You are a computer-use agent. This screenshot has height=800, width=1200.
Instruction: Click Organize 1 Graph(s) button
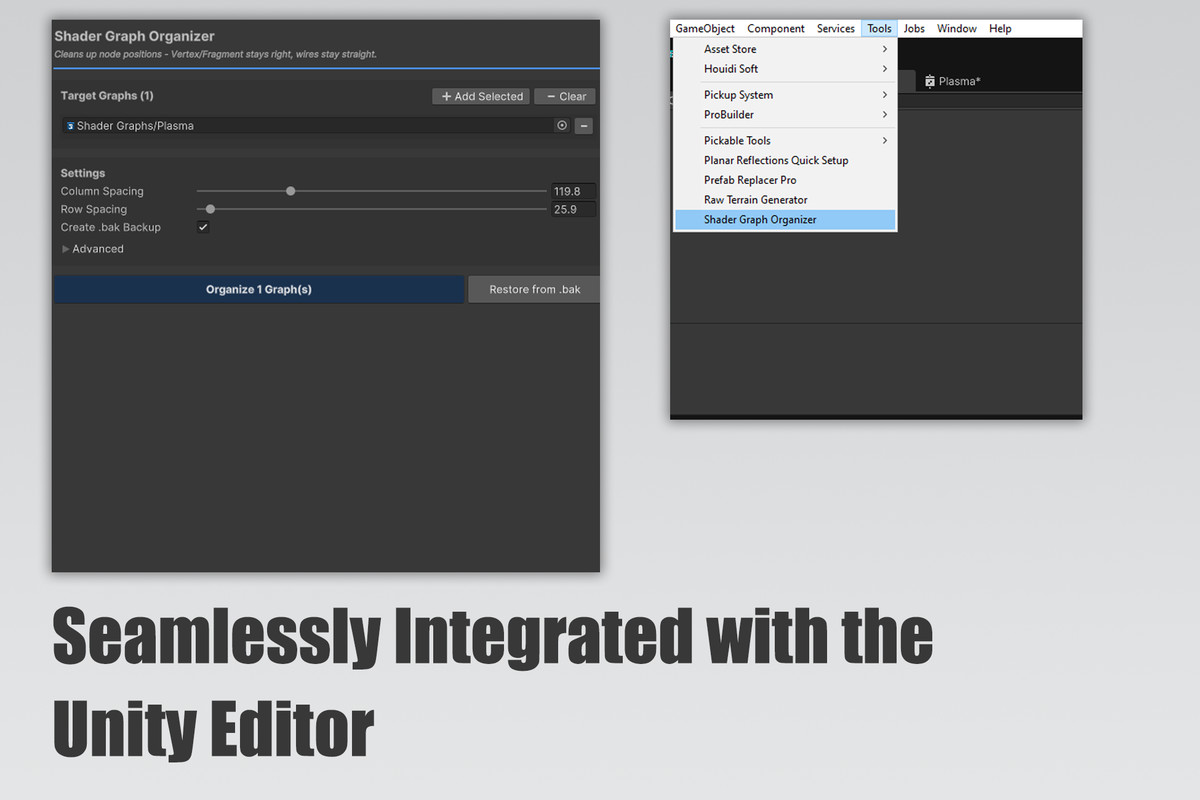259,289
